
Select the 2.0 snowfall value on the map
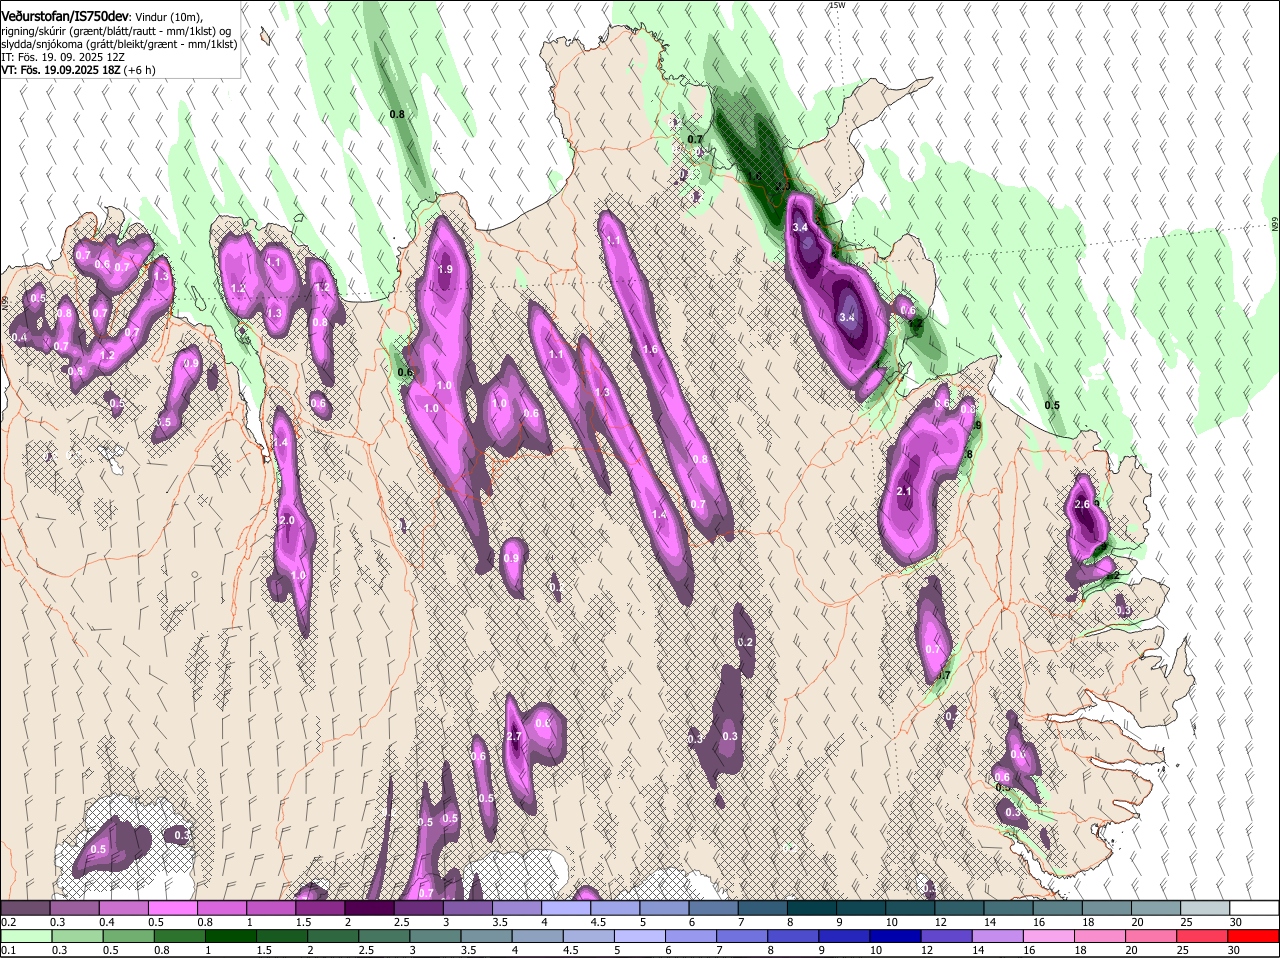point(287,520)
